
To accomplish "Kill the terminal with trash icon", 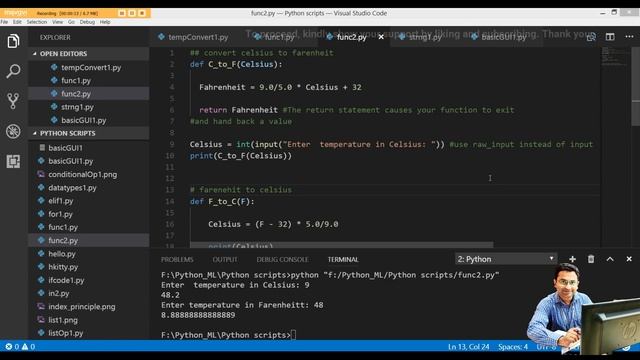I will click(x=591, y=259).
